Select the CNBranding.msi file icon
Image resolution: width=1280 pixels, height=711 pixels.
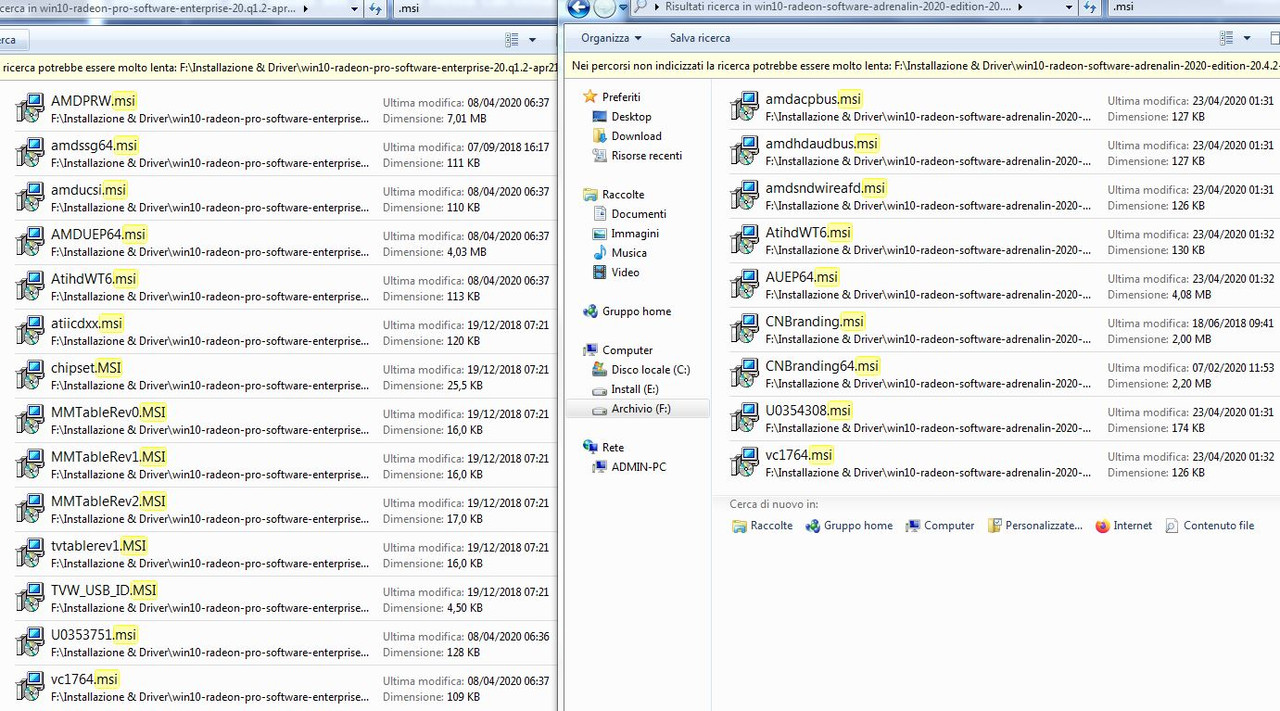pos(745,329)
